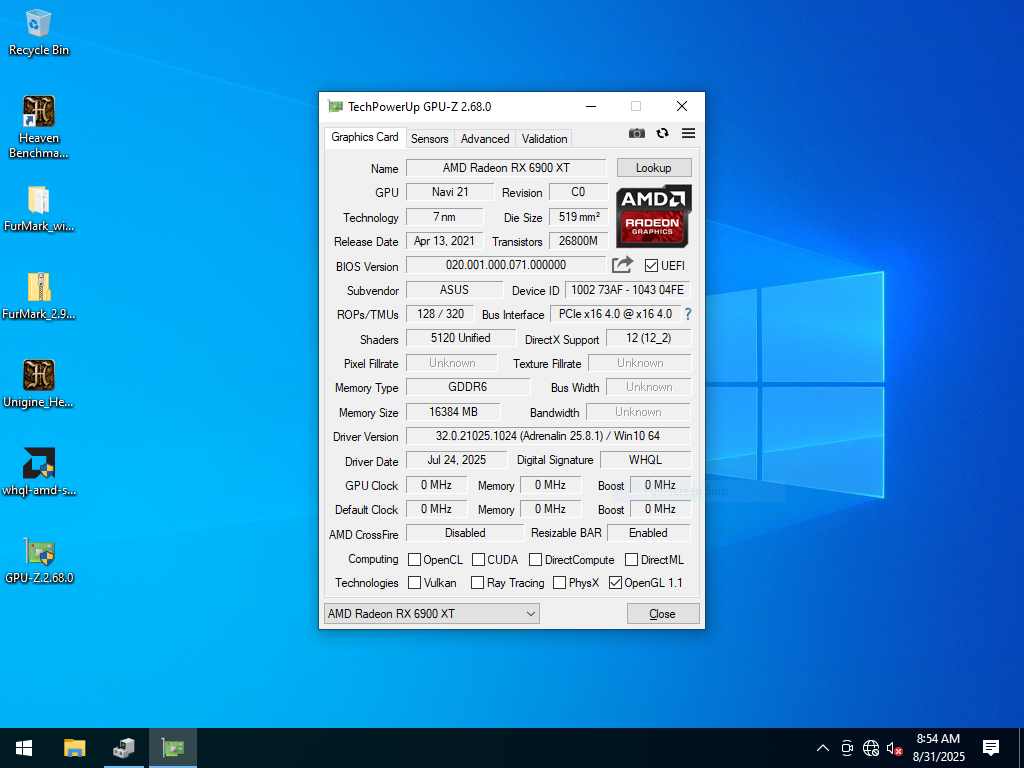Click the Shaders 5120 Unified field
The width and height of the screenshot is (1024, 768).
click(460, 338)
